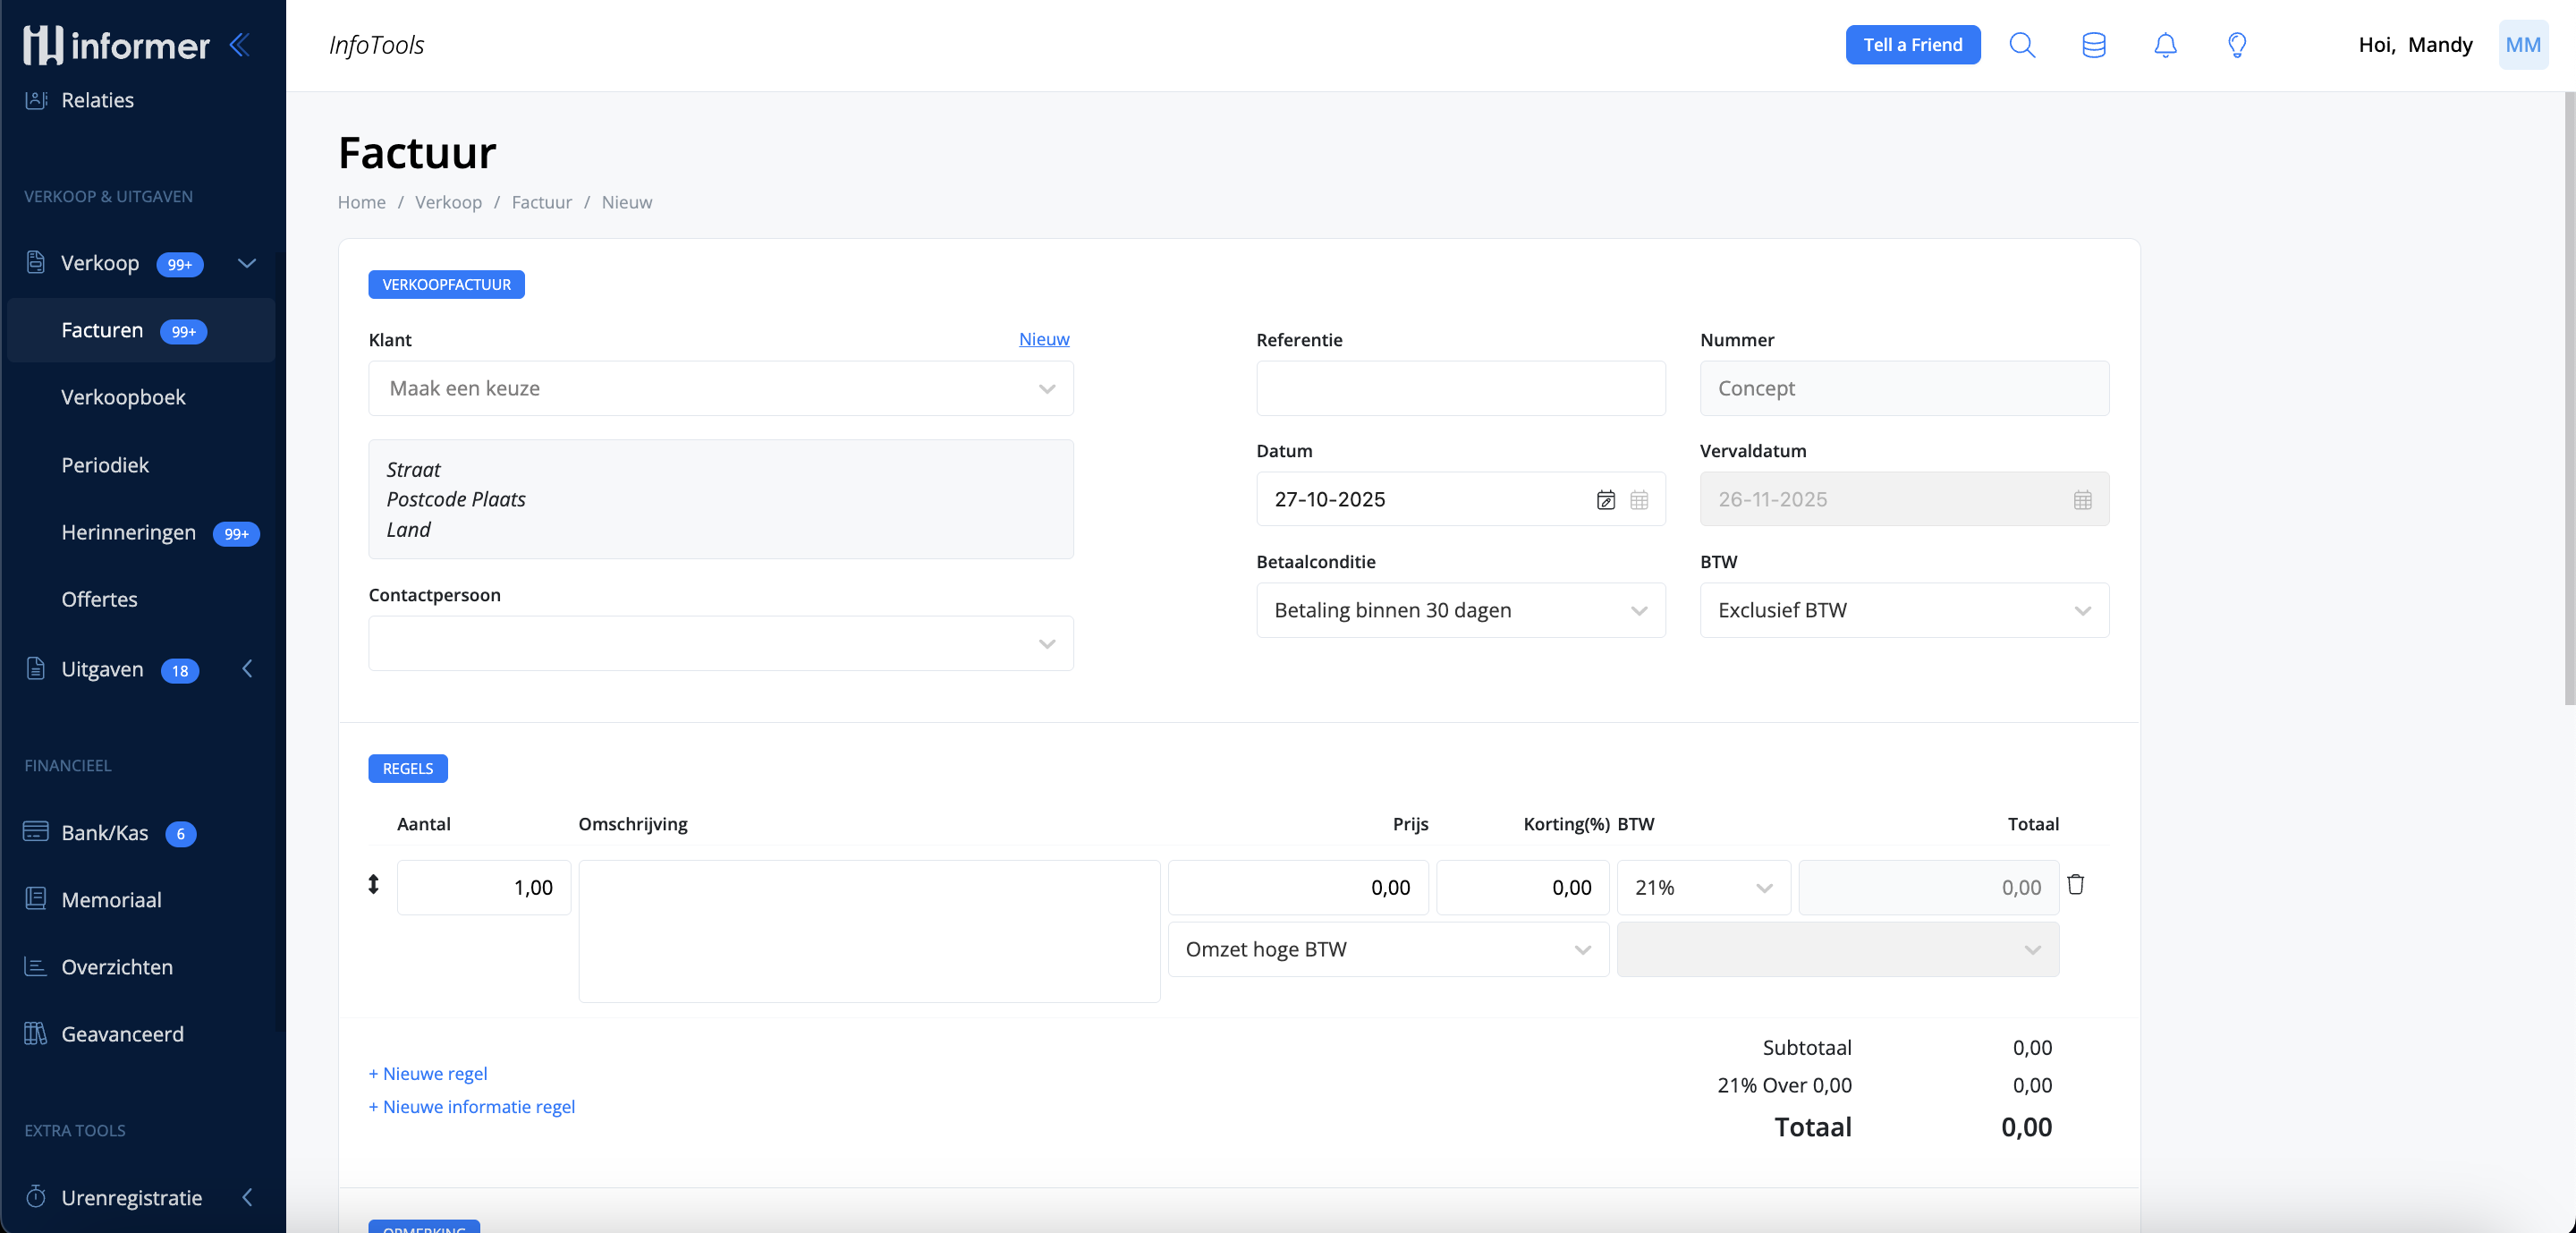This screenshot has width=2576, height=1233.
Task: Click into the Referentie input field
Action: 1460,389
